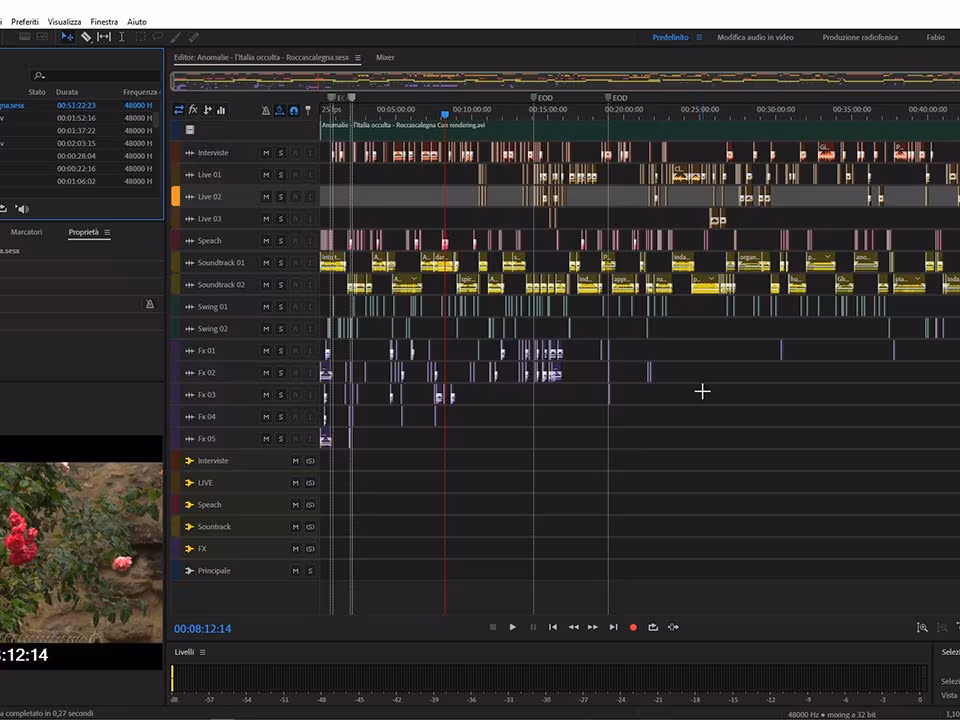Expand the Principale bus track arrow
Image resolution: width=960 pixels, height=720 pixels.
tap(189, 570)
